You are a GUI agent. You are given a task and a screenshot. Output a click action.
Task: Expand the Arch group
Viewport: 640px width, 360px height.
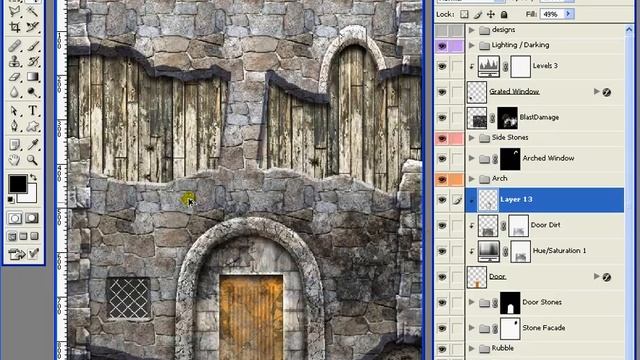pyautogui.click(x=472, y=179)
